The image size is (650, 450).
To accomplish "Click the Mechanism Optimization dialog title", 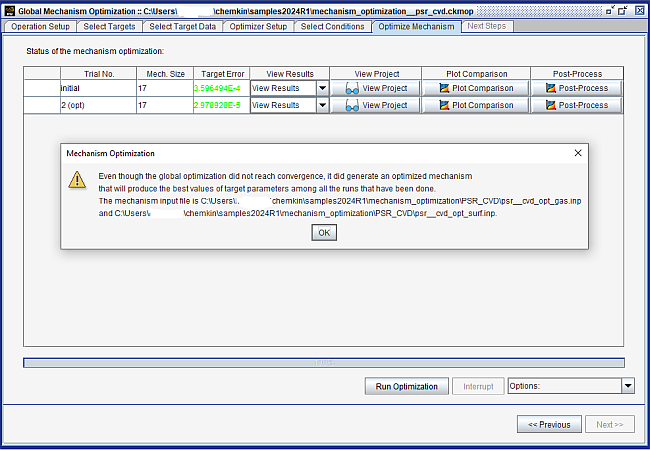I will coord(110,153).
